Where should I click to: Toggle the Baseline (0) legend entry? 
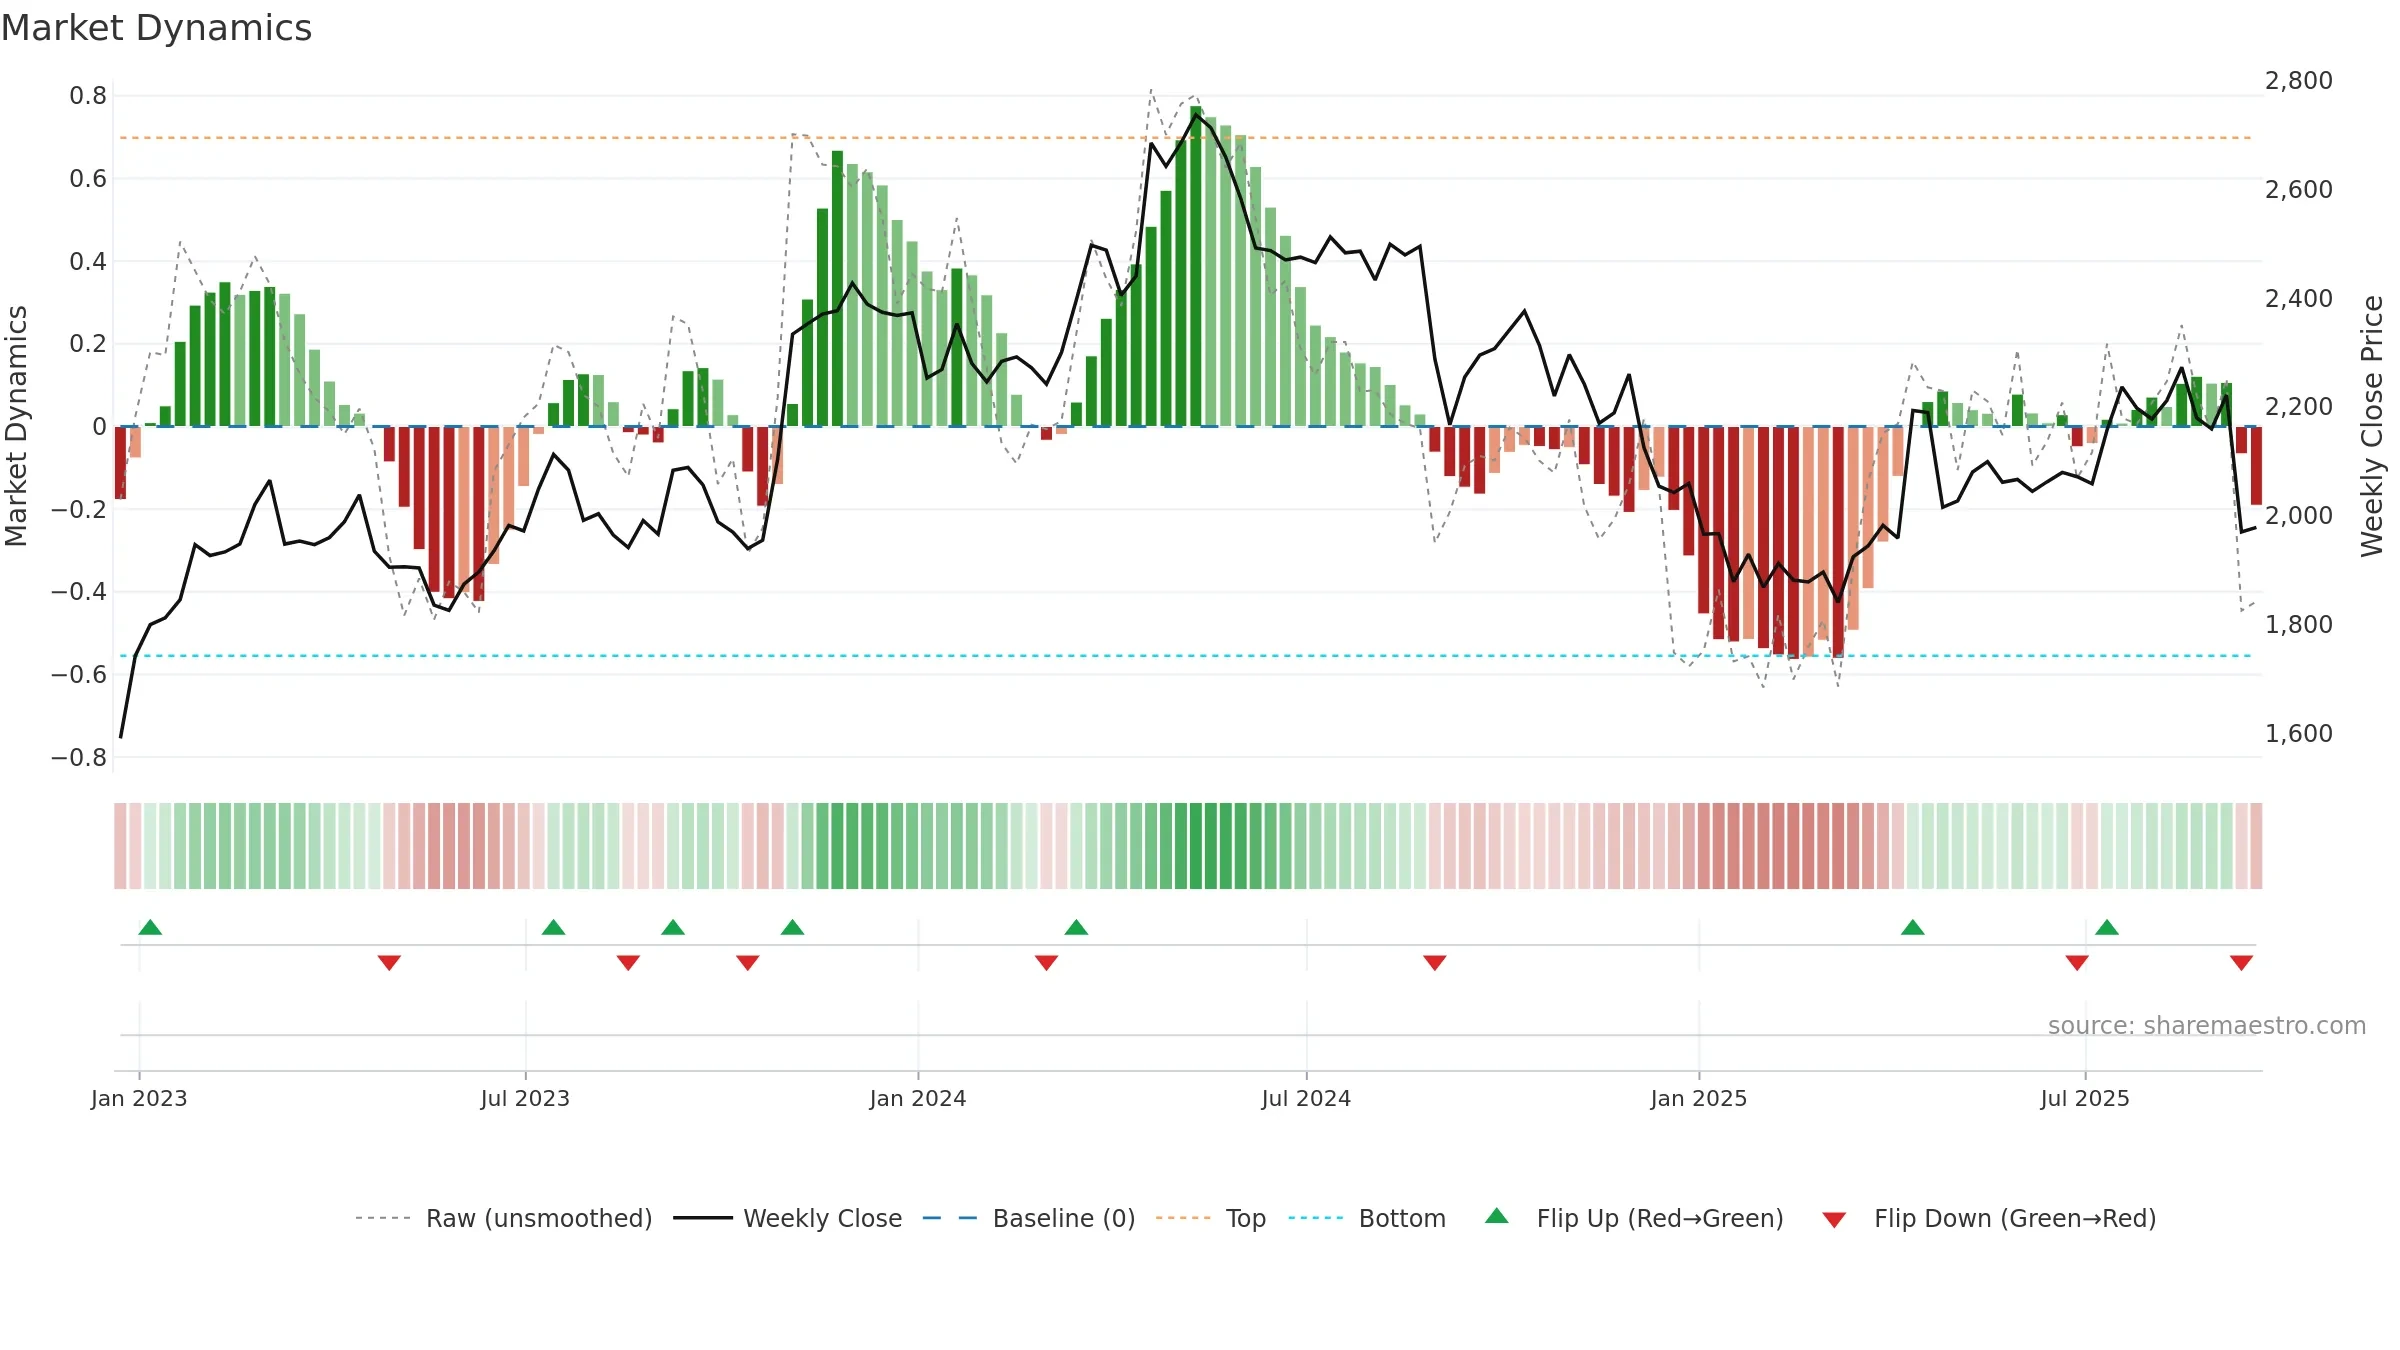[x=1028, y=1218]
